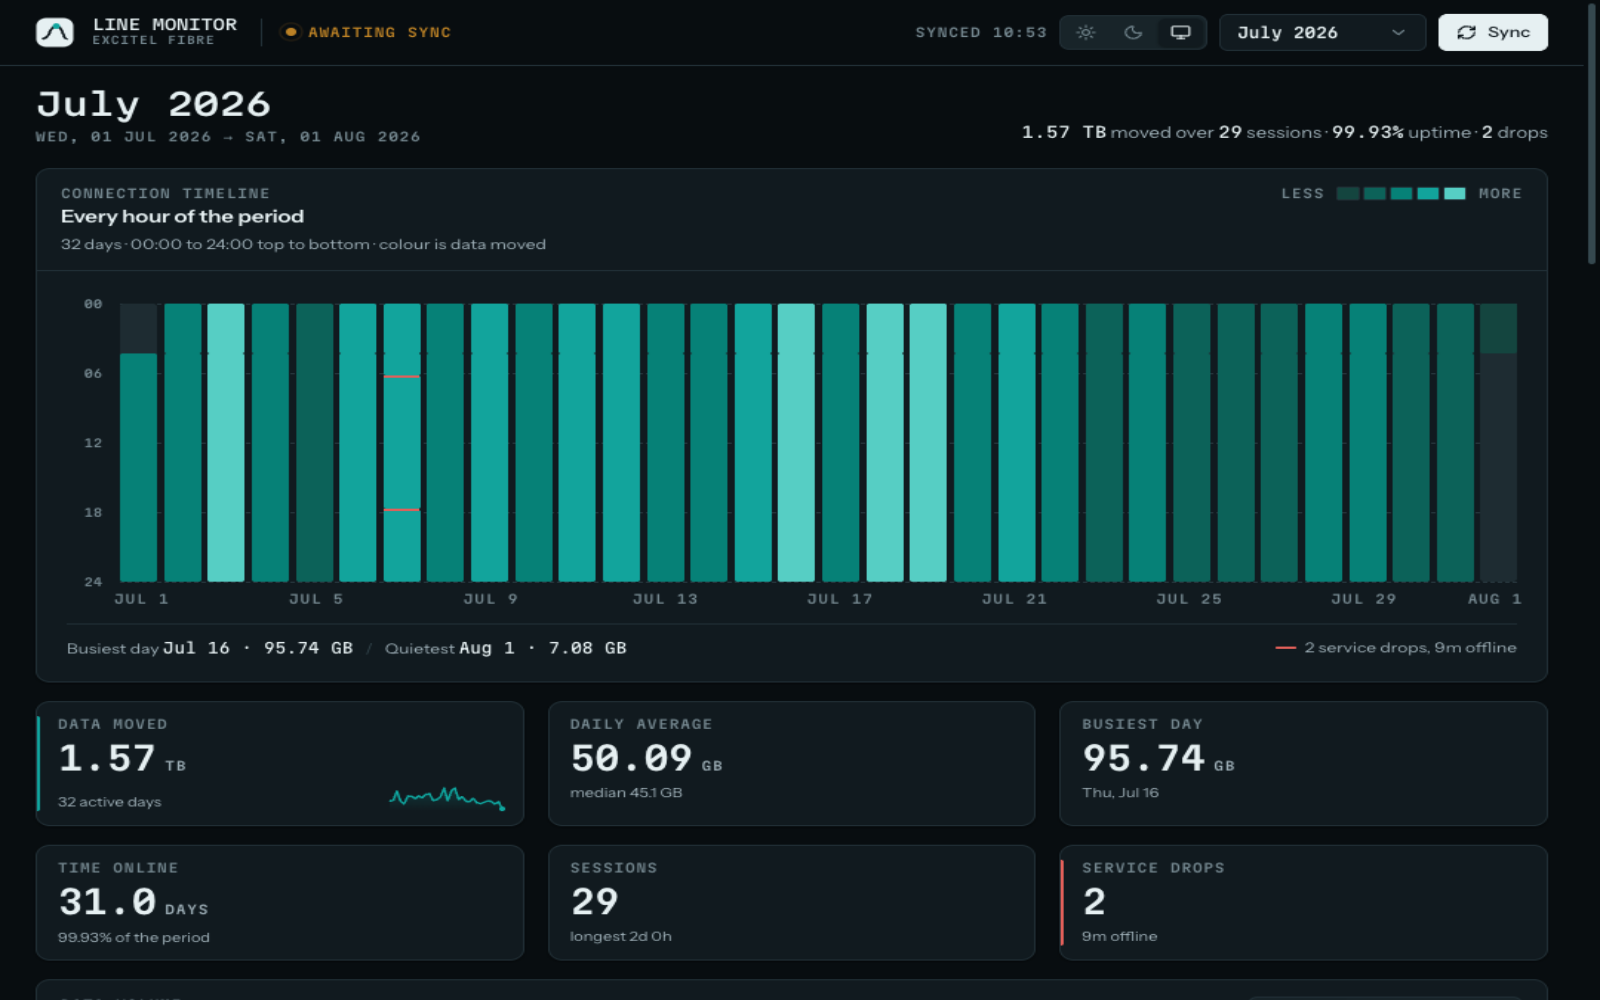Screen dimensions: 1600x1000
Task: Click the Sync button
Action: (1493, 32)
